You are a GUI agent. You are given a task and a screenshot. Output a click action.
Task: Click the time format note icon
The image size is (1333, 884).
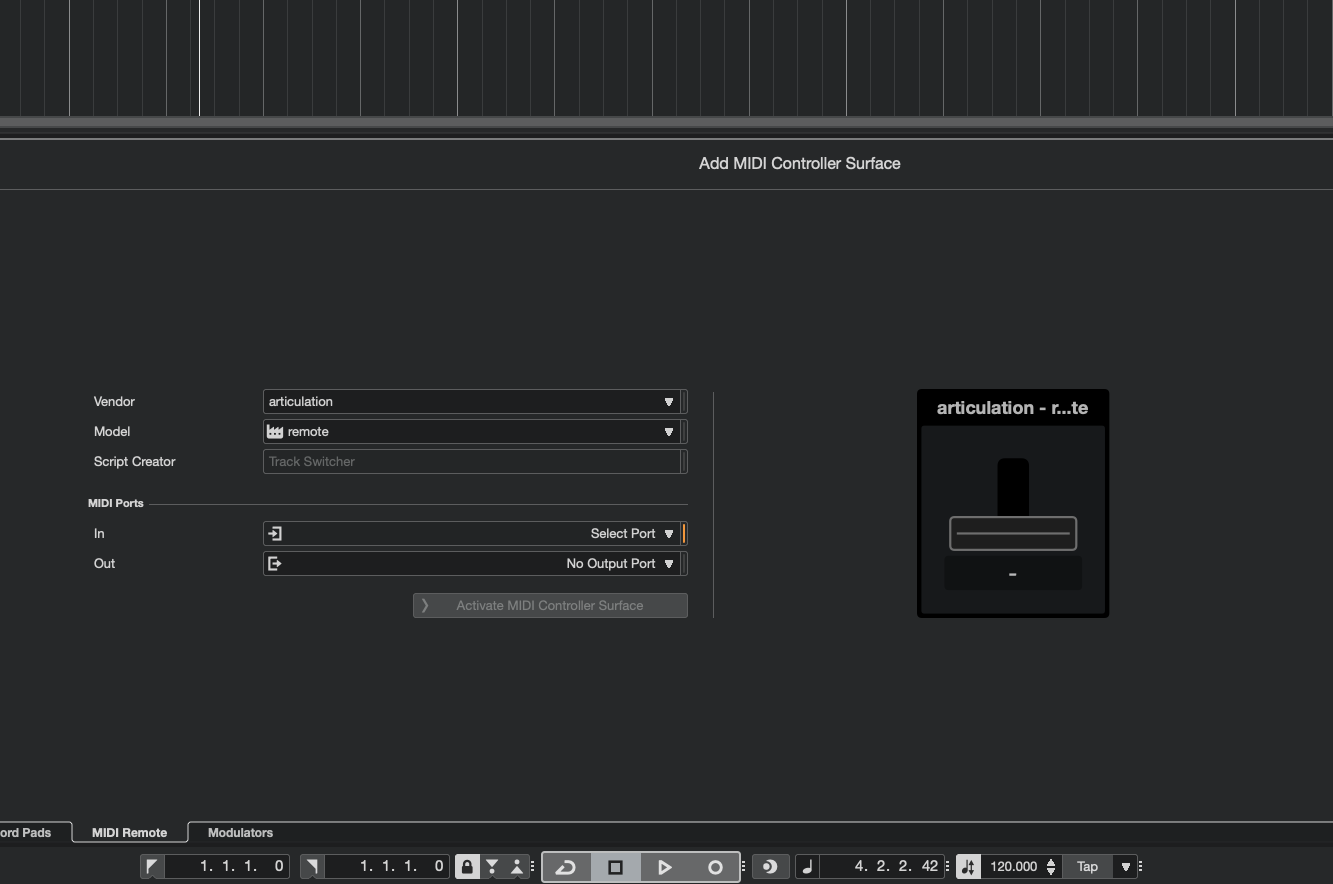tap(808, 866)
